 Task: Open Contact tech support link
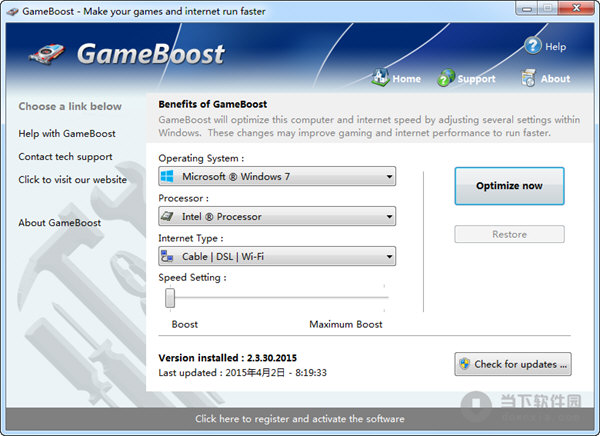click(65, 157)
